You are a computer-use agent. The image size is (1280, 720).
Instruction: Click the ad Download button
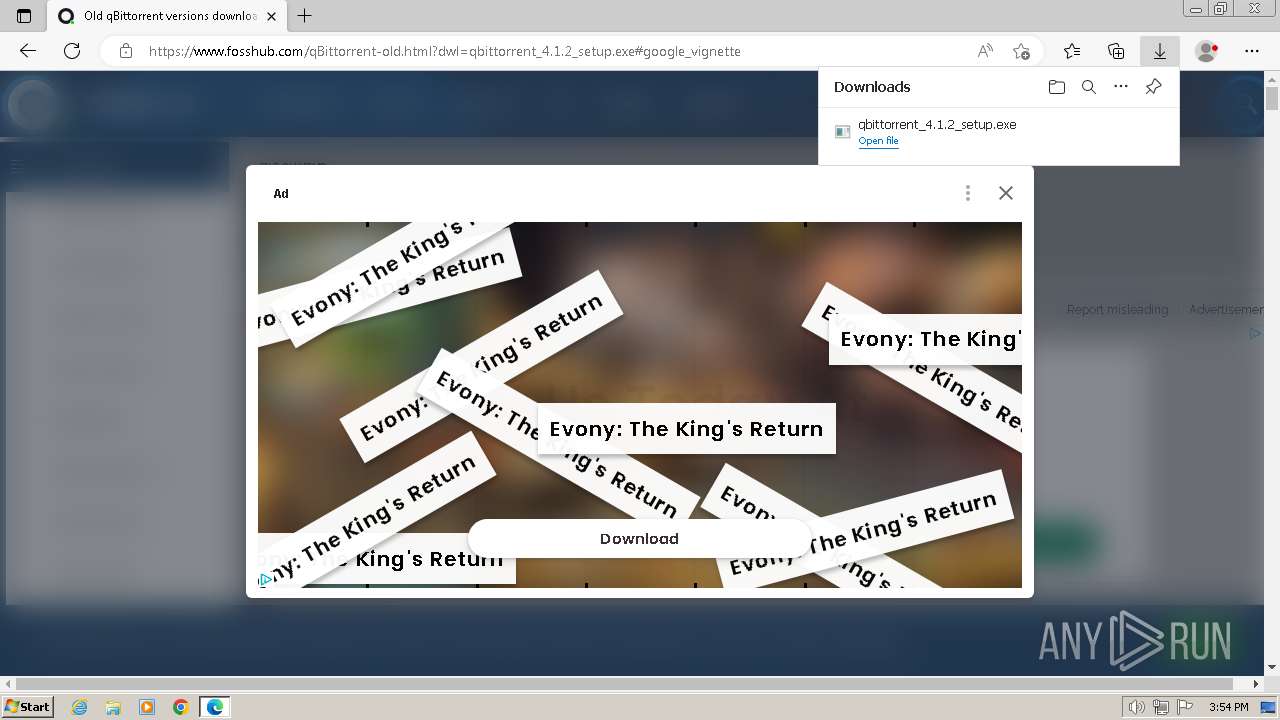[x=639, y=538]
